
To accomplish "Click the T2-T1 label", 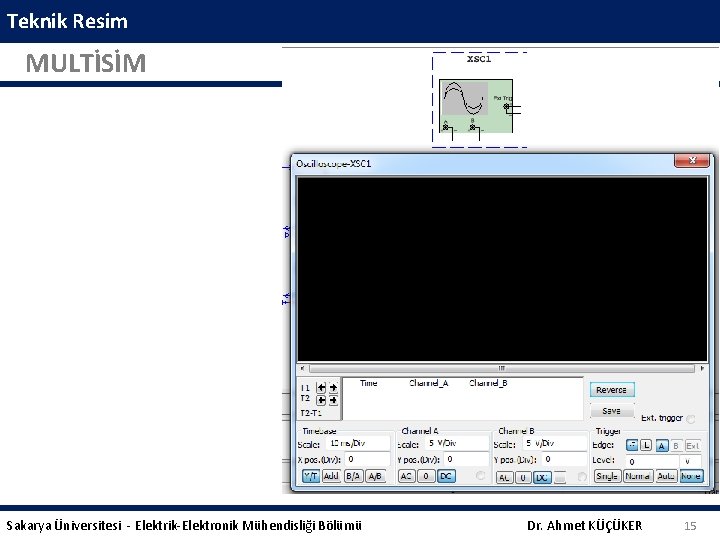I will coord(311,413).
